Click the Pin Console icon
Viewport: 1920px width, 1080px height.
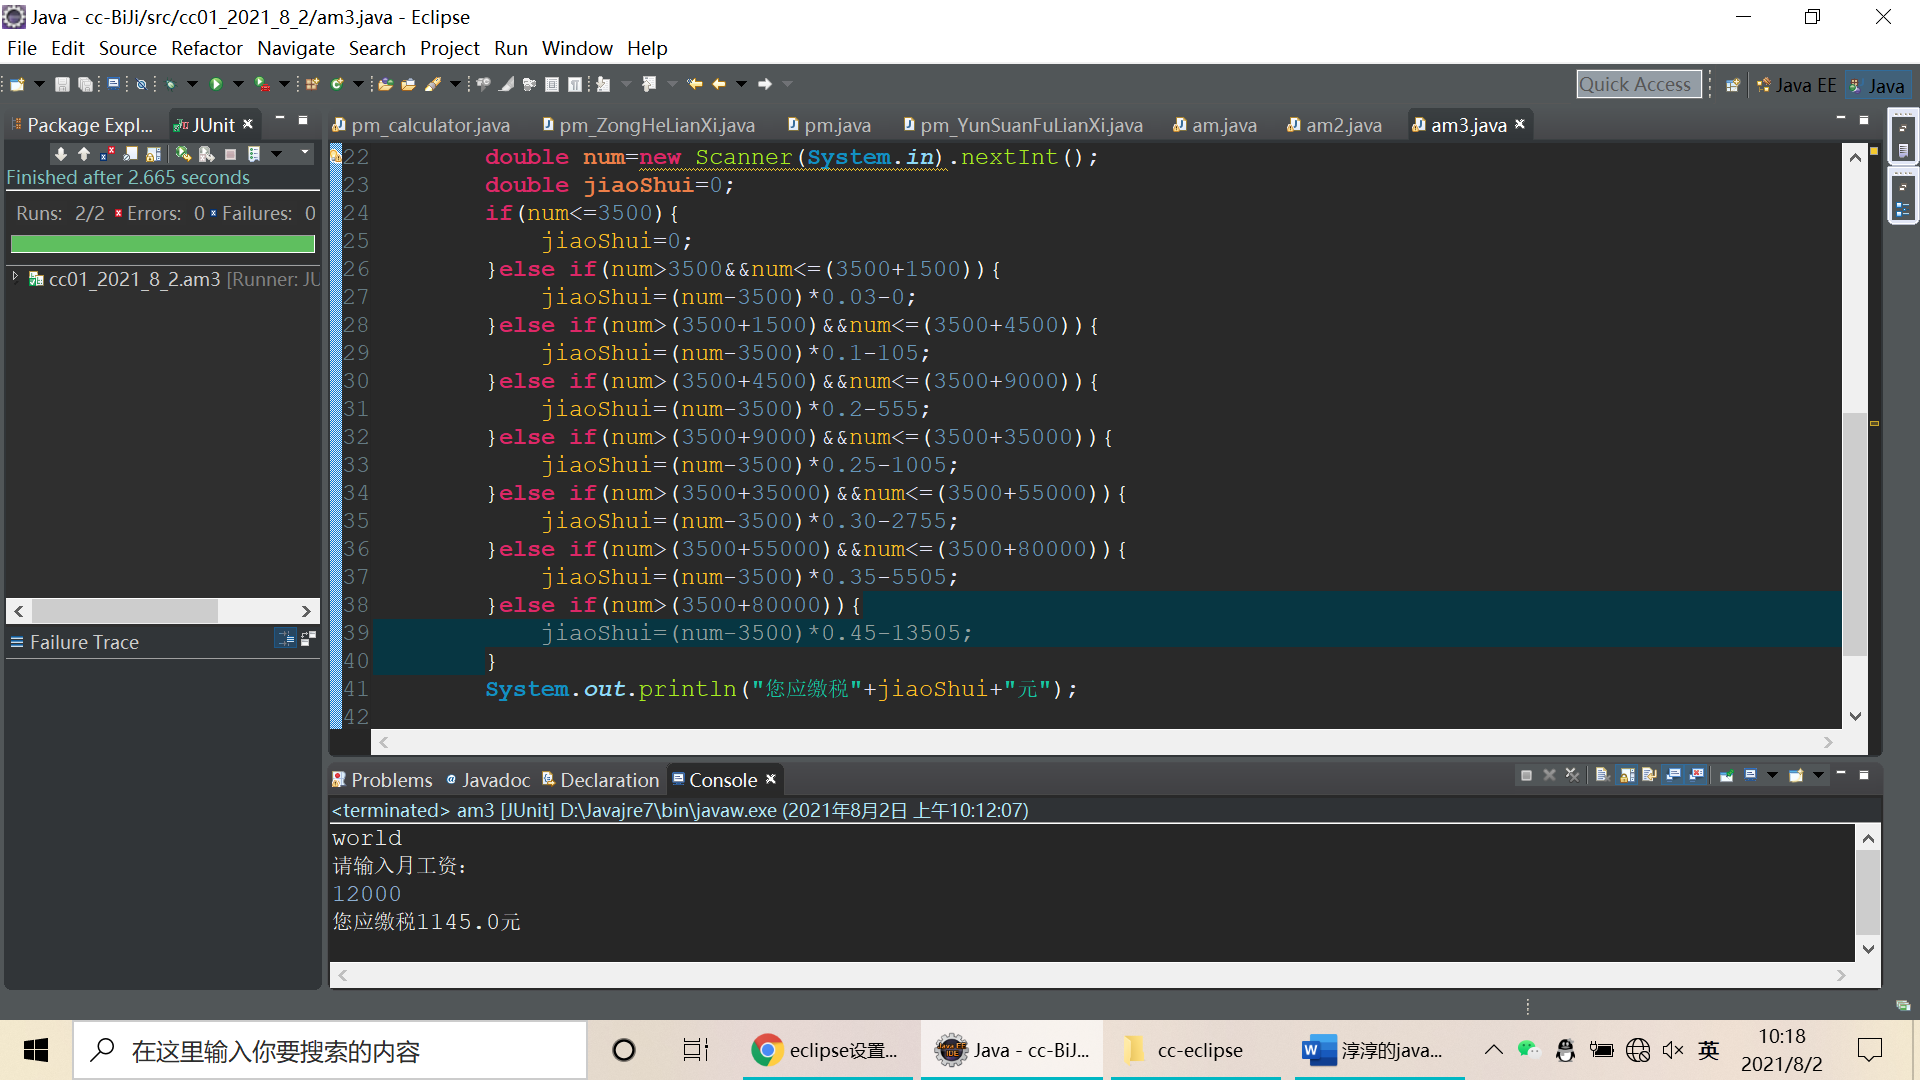(x=1727, y=775)
